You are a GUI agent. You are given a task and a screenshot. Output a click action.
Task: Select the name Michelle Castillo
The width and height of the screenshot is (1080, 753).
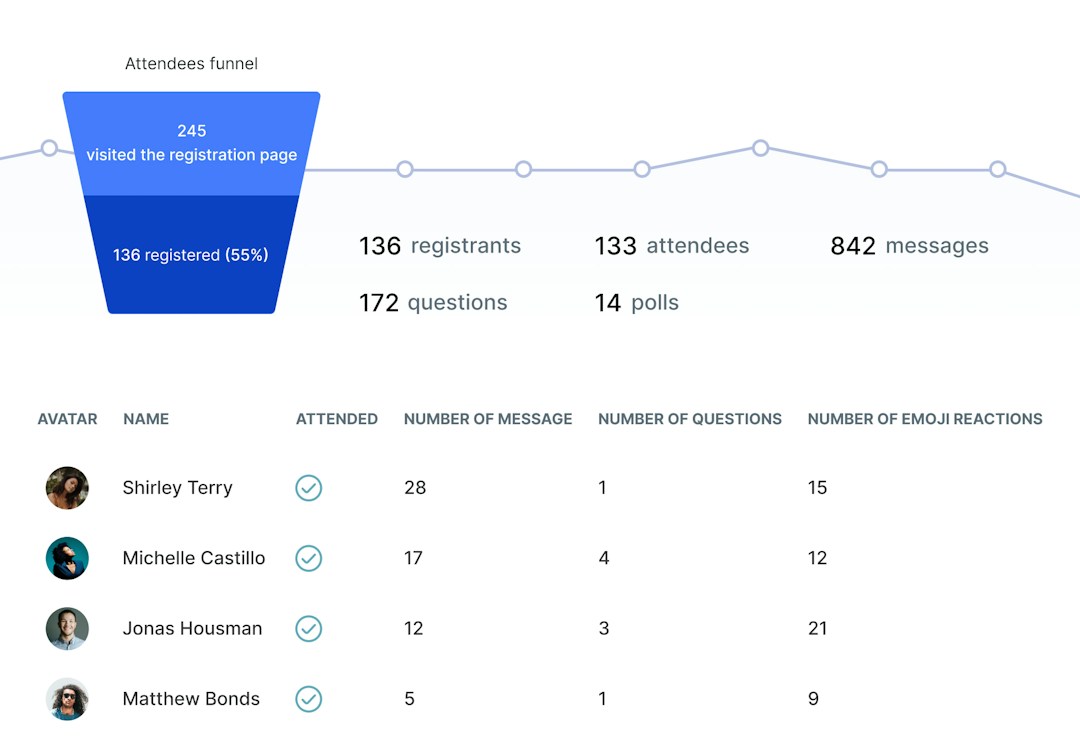click(194, 558)
